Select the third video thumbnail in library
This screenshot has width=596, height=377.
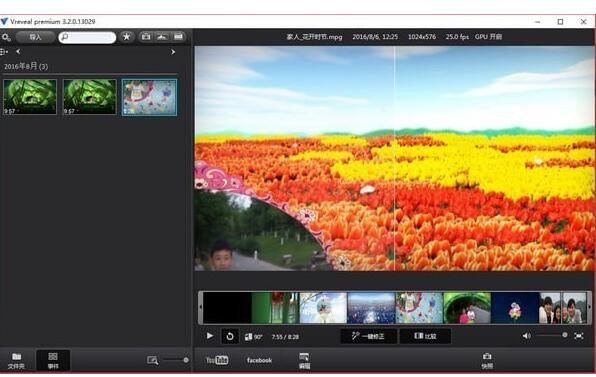point(149,97)
